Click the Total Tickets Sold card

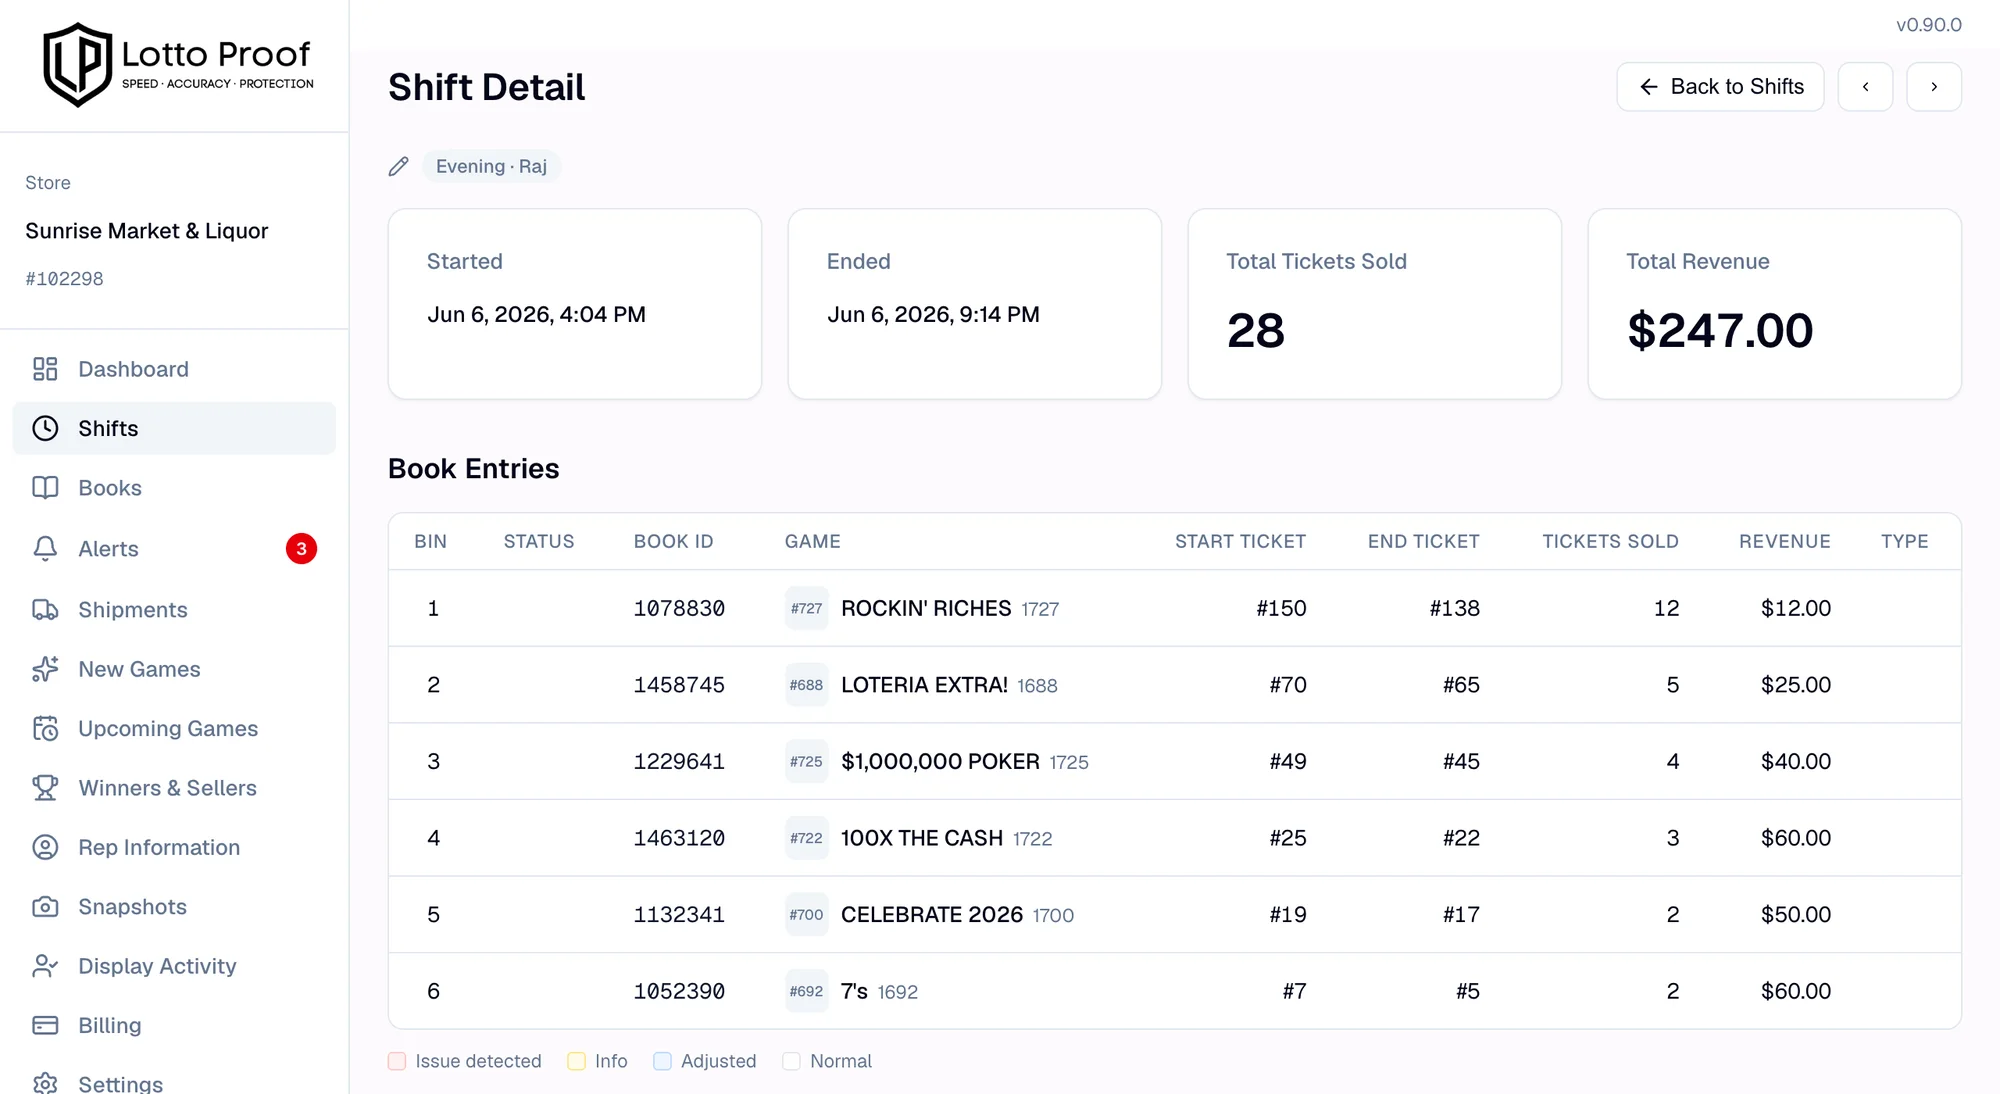pyautogui.click(x=1374, y=304)
